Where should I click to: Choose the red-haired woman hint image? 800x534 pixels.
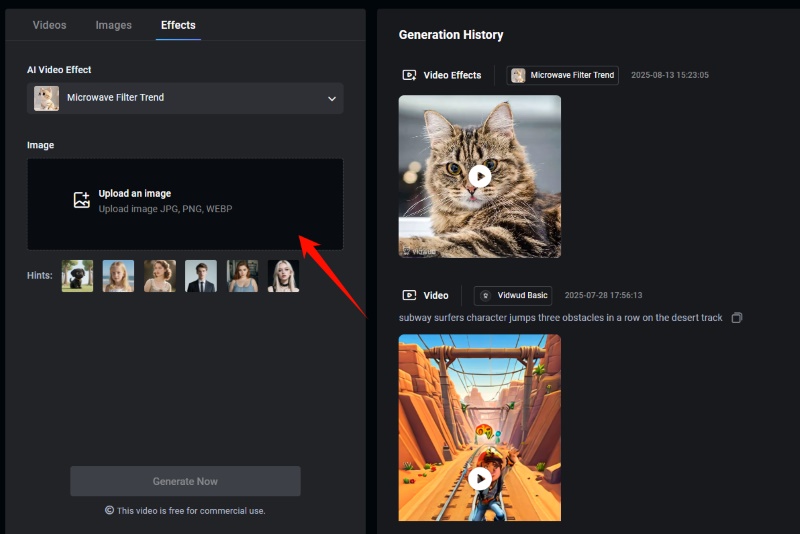pos(242,276)
